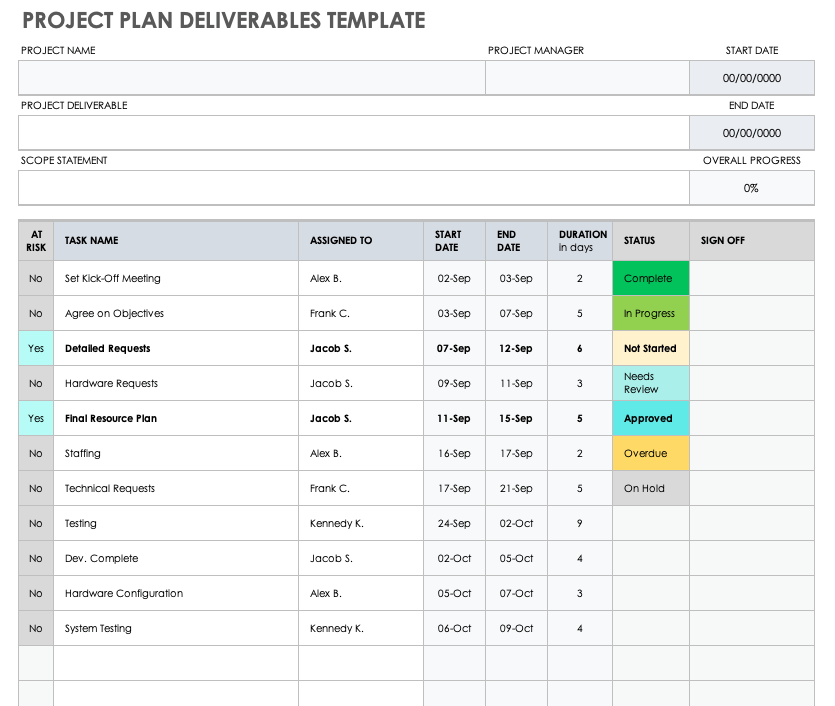This screenshot has width=835, height=706.
Task: Select the Start Date value 00/00/0000
Action: pos(752,78)
